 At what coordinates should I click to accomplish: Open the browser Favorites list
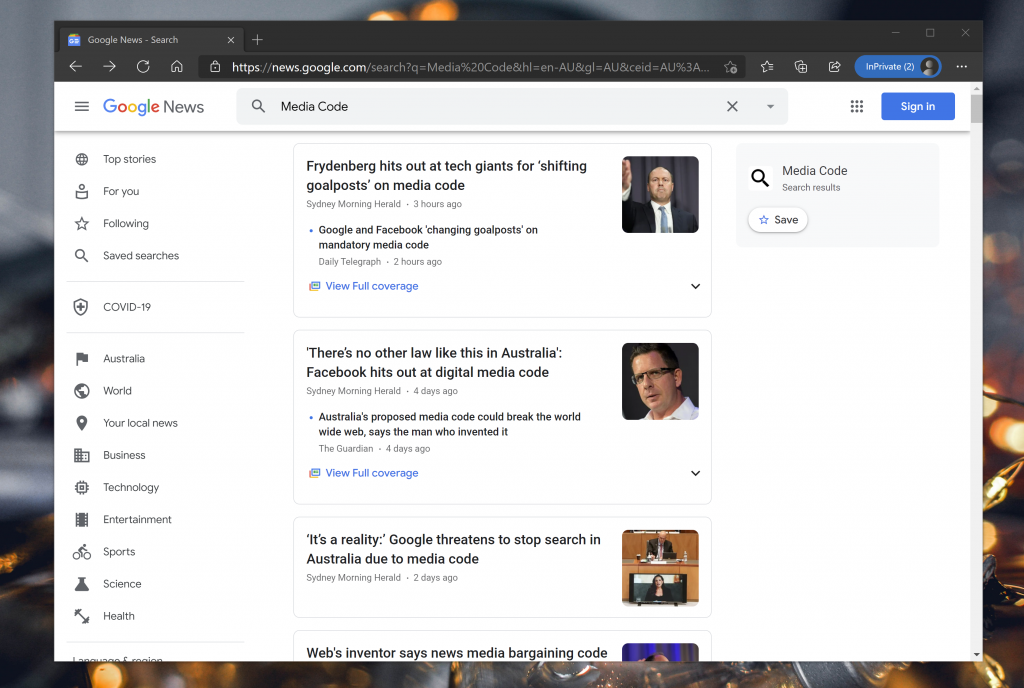click(767, 67)
